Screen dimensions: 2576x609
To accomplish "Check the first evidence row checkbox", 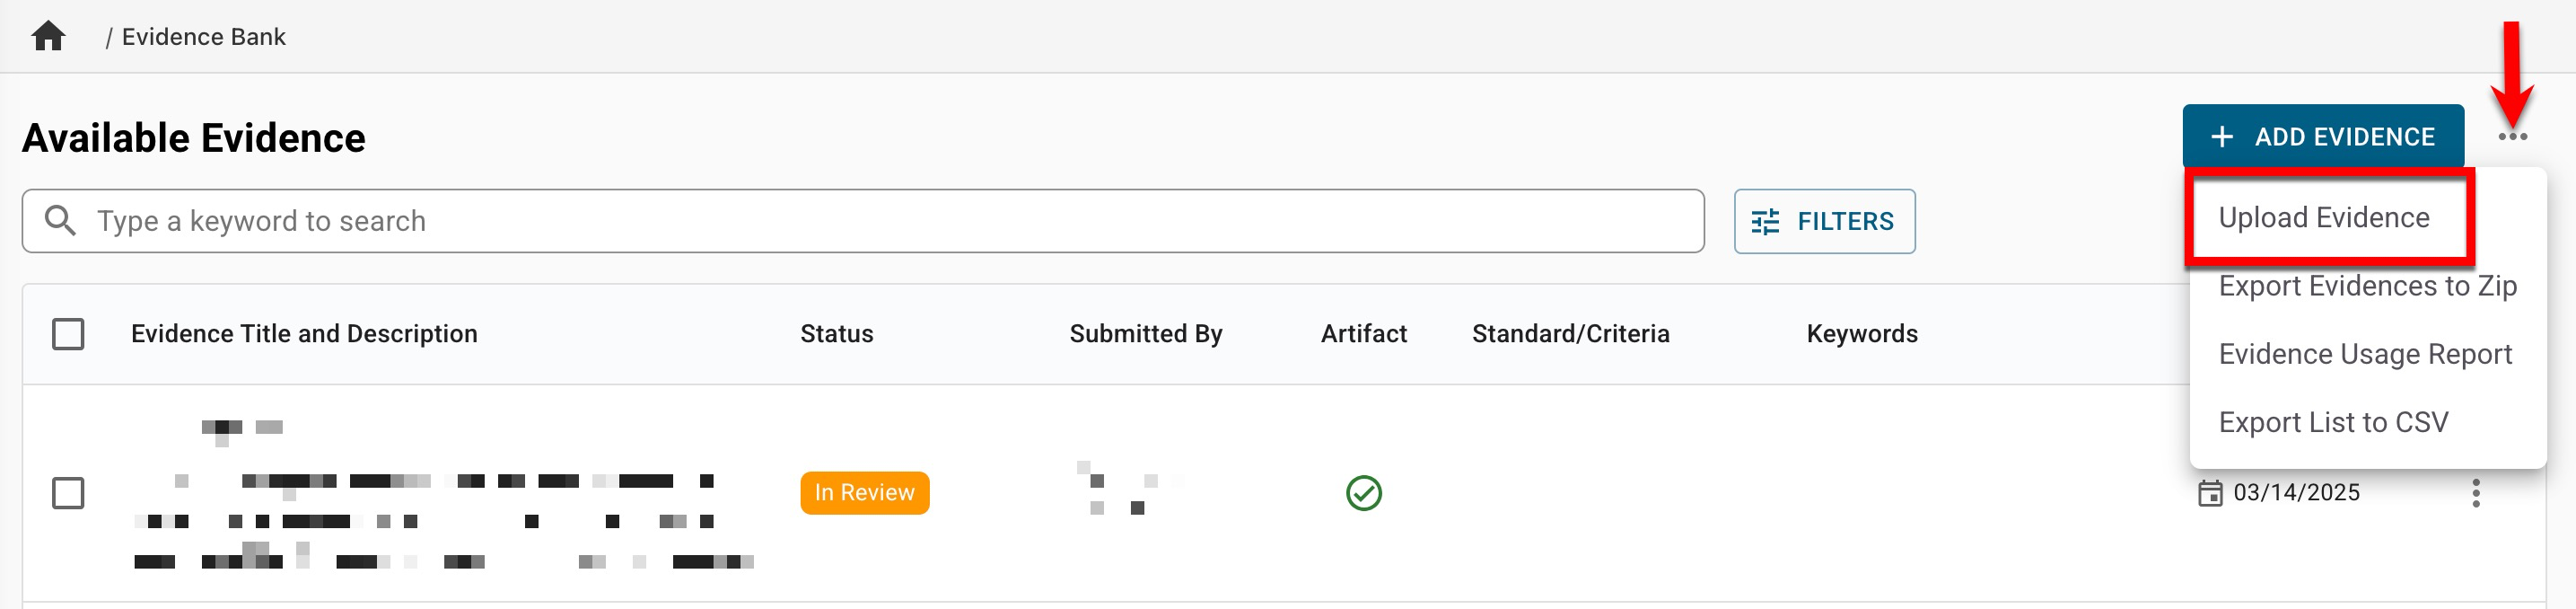I will [x=68, y=493].
